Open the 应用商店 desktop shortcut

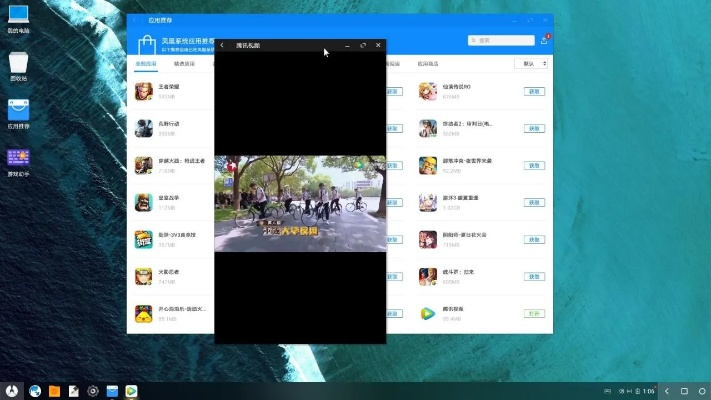tap(18, 110)
